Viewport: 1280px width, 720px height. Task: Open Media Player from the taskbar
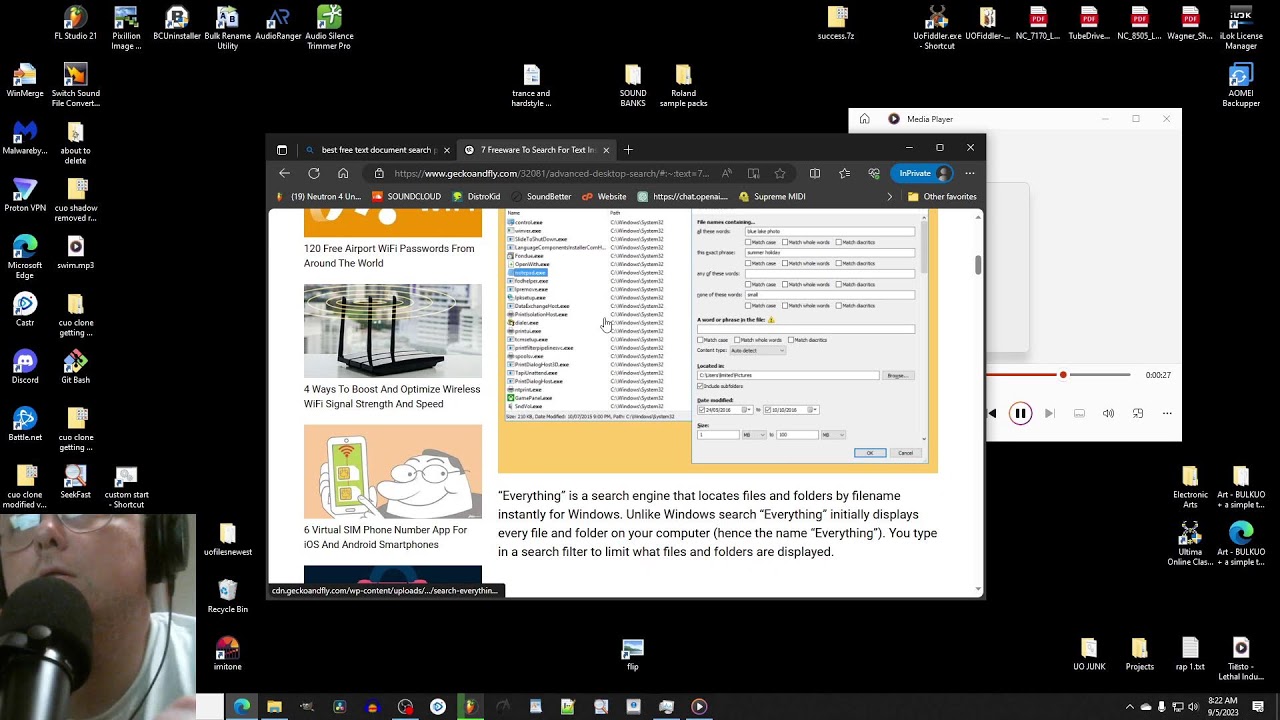[x=699, y=707]
